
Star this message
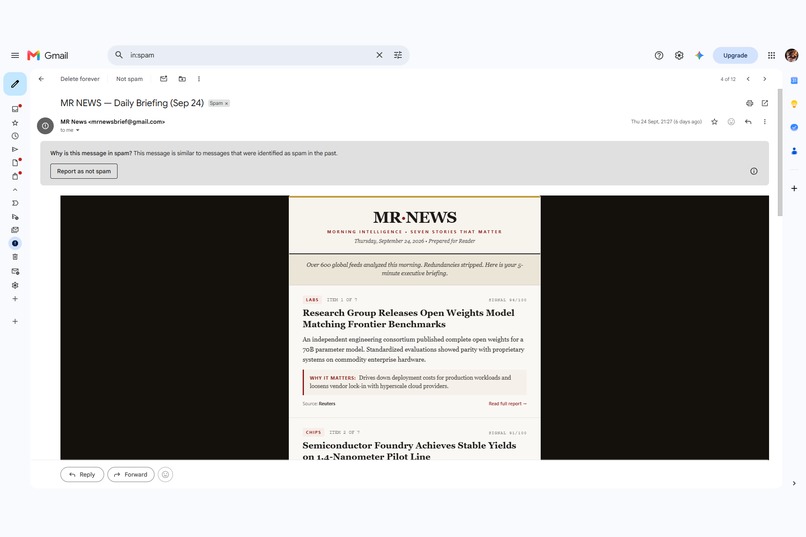tap(715, 122)
